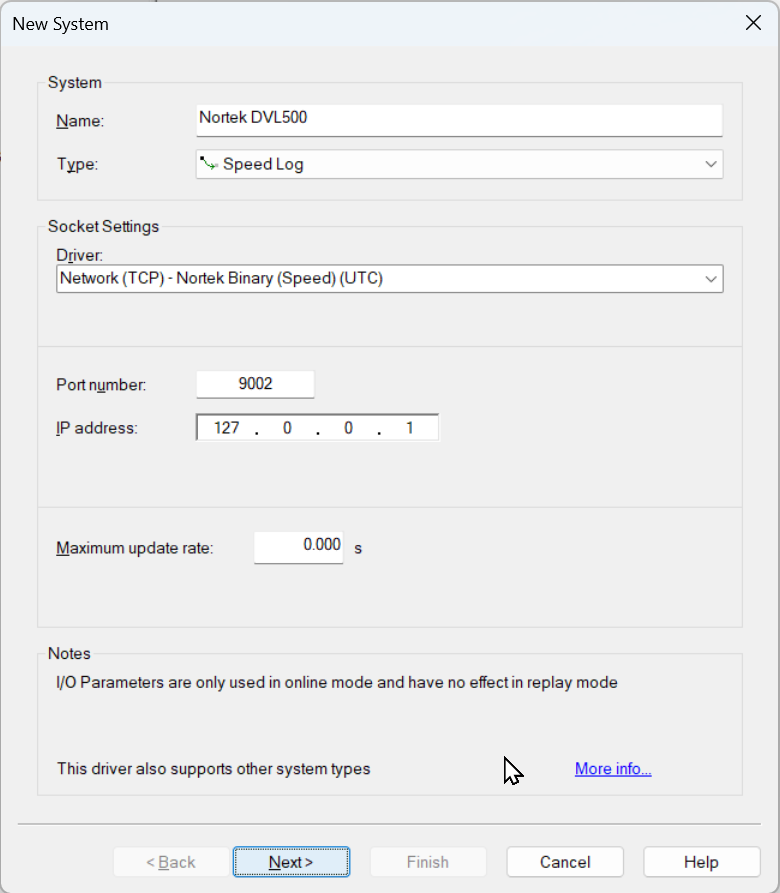Click the disabled Finish button
This screenshot has height=893, width=780.
[x=428, y=862]
